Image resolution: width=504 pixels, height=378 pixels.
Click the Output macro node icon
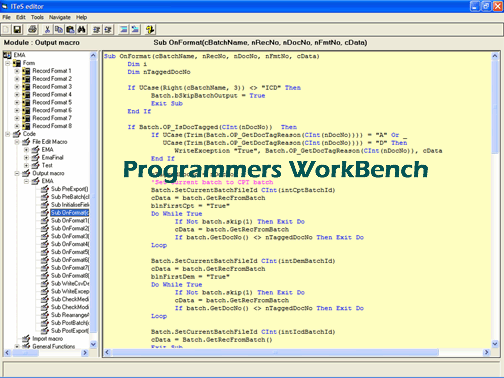click(26, 173)
